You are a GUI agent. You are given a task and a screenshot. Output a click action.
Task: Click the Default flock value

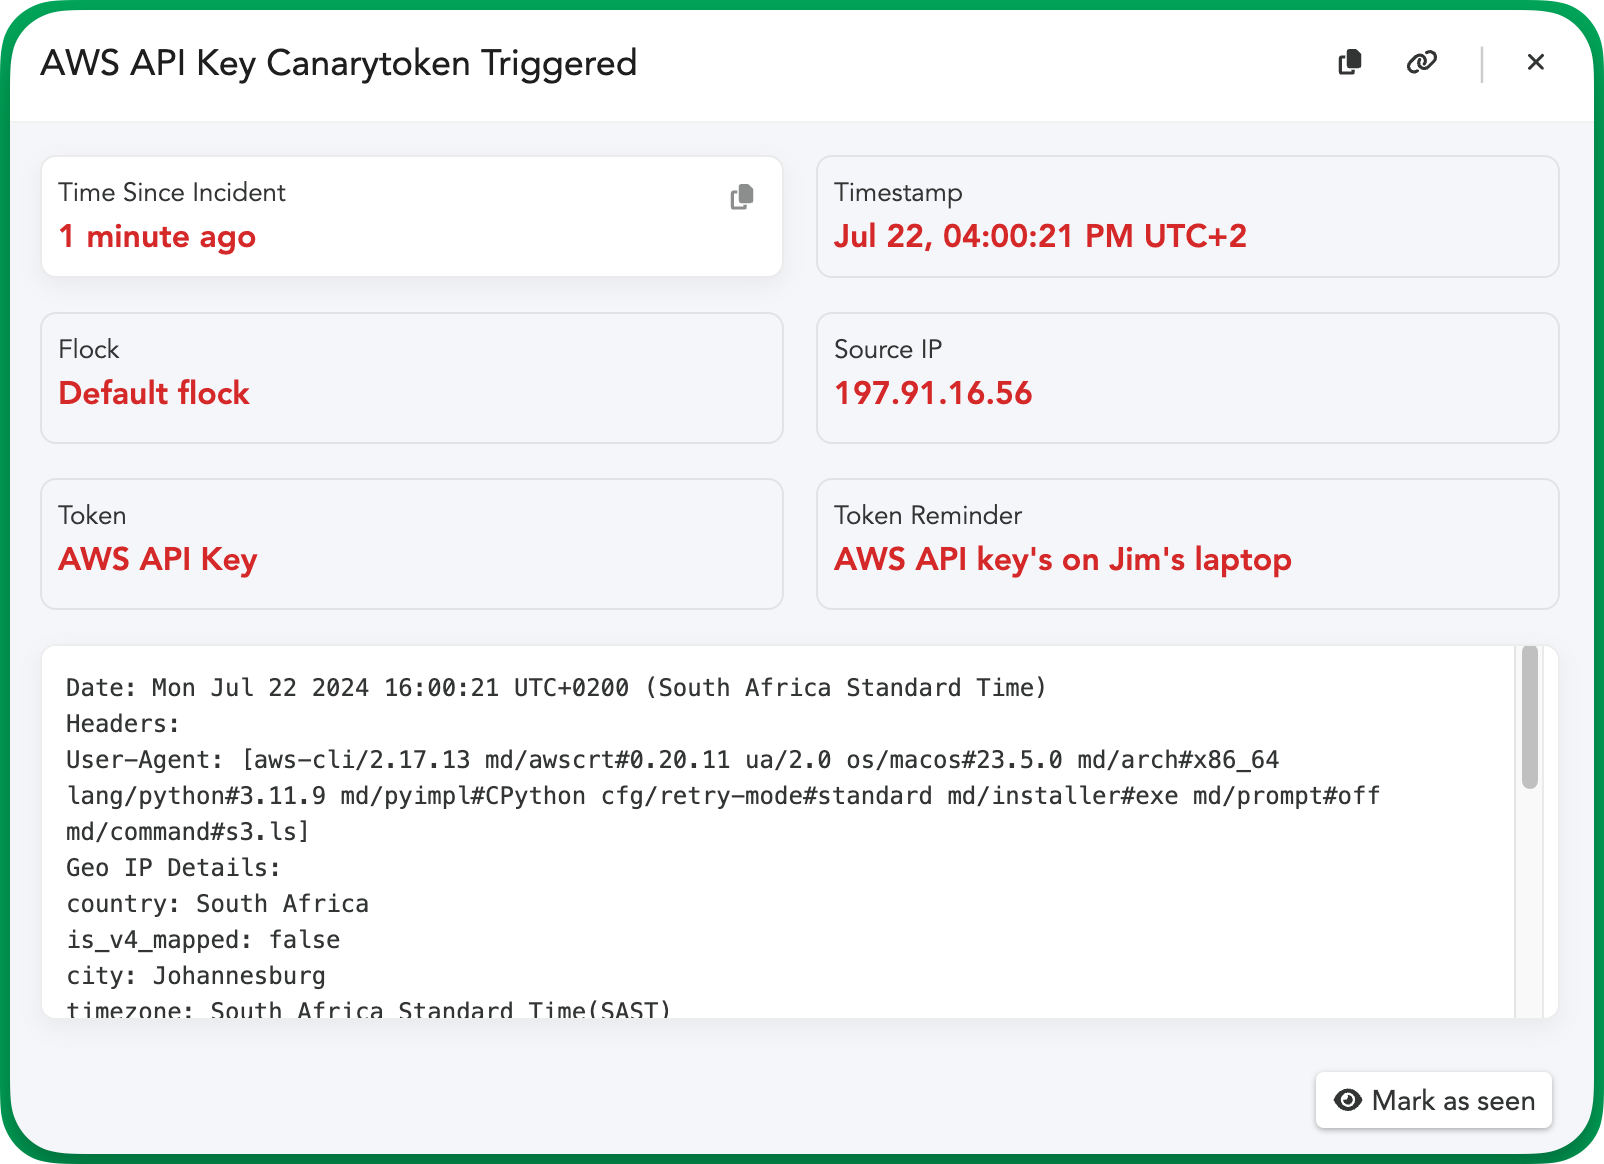154,393
